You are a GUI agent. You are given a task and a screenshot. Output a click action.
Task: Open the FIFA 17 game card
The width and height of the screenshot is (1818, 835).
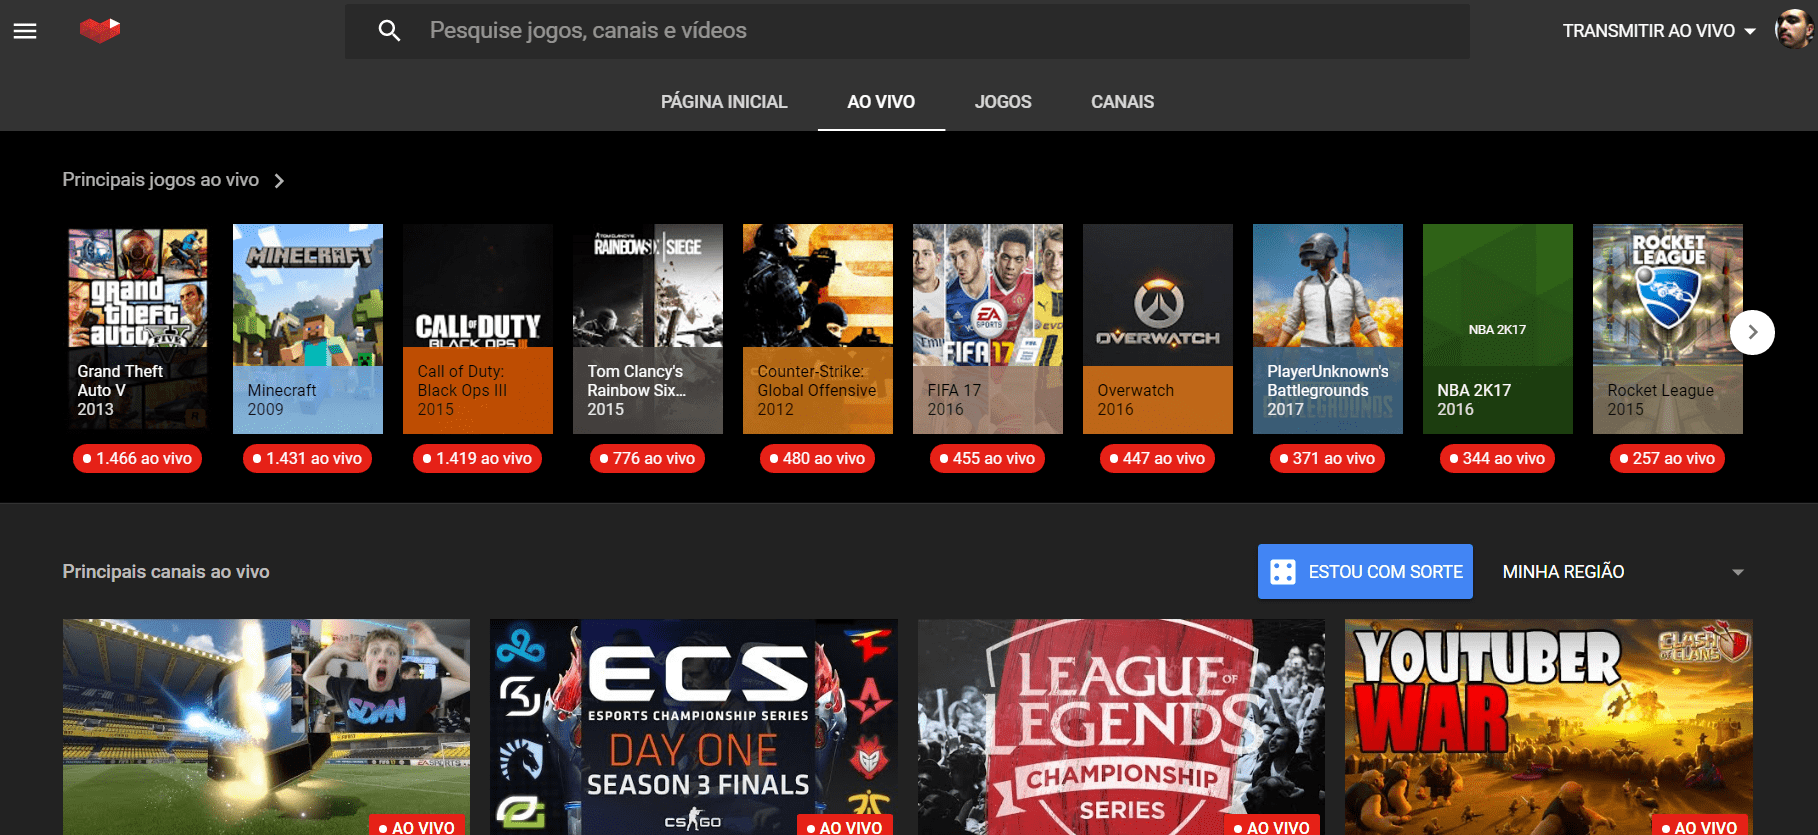[x=988, y=329]
